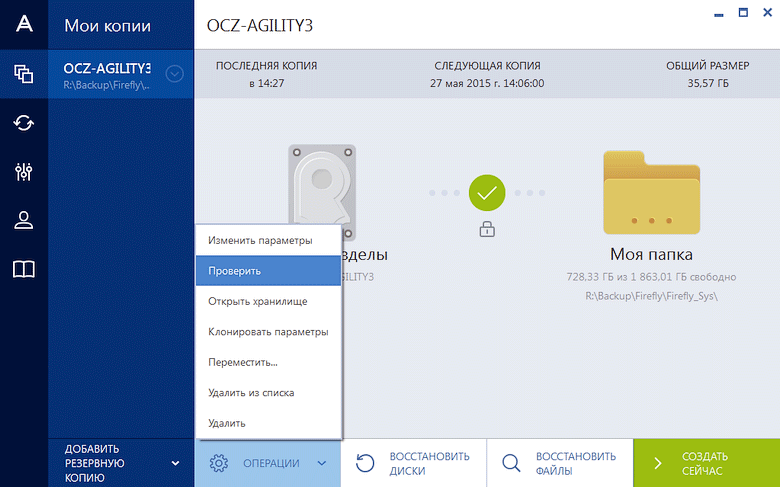Choose Удалить из списка from the menu
The height and width of the screenshot is (487, 780).
point(268,392)
